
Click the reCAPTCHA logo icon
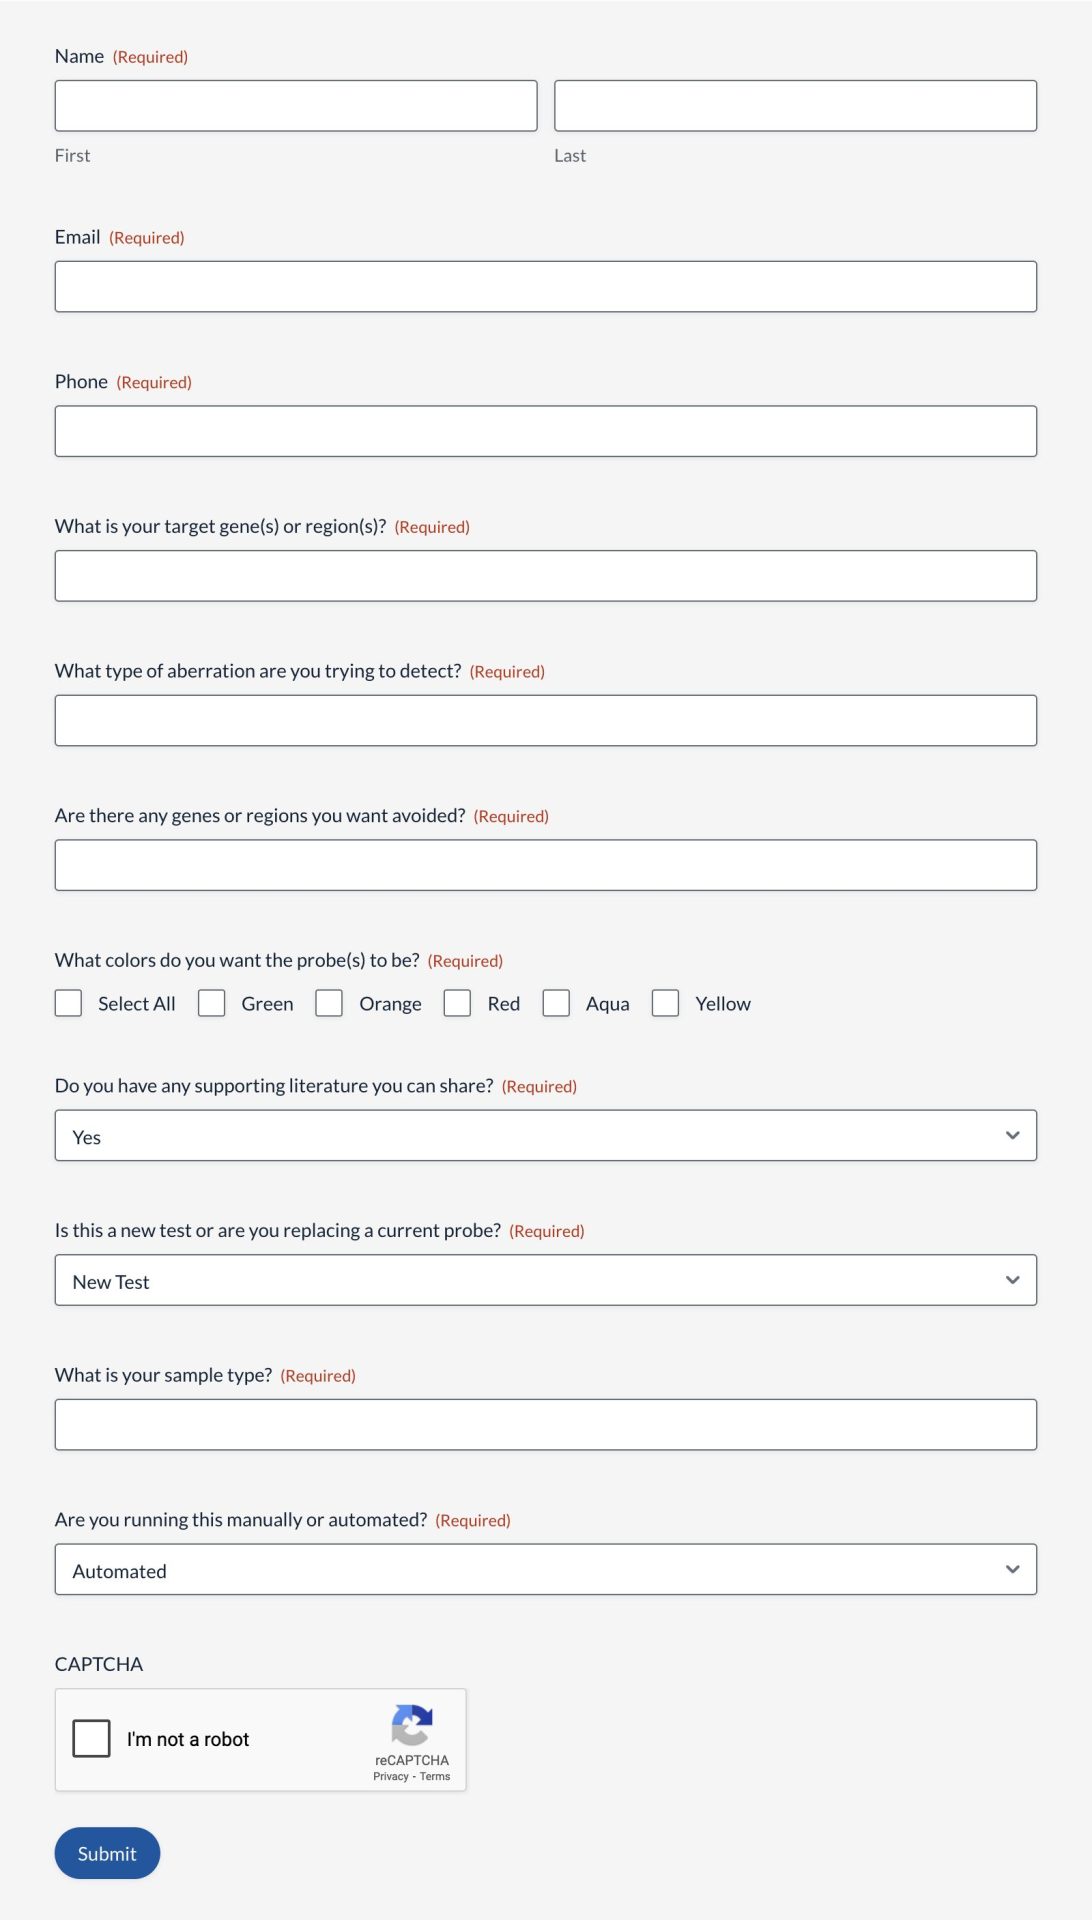[x=411, y=1725]
